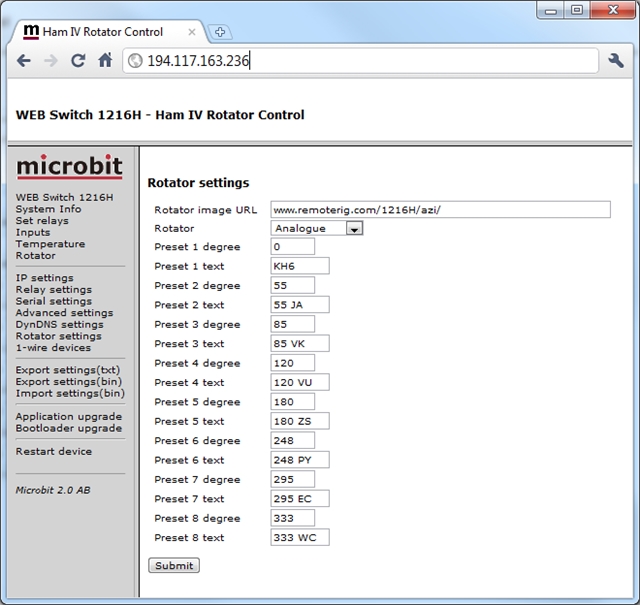Close the Ham IV Rotator Control tab
The height and width of the screenshot is (605, 640).
191,32
